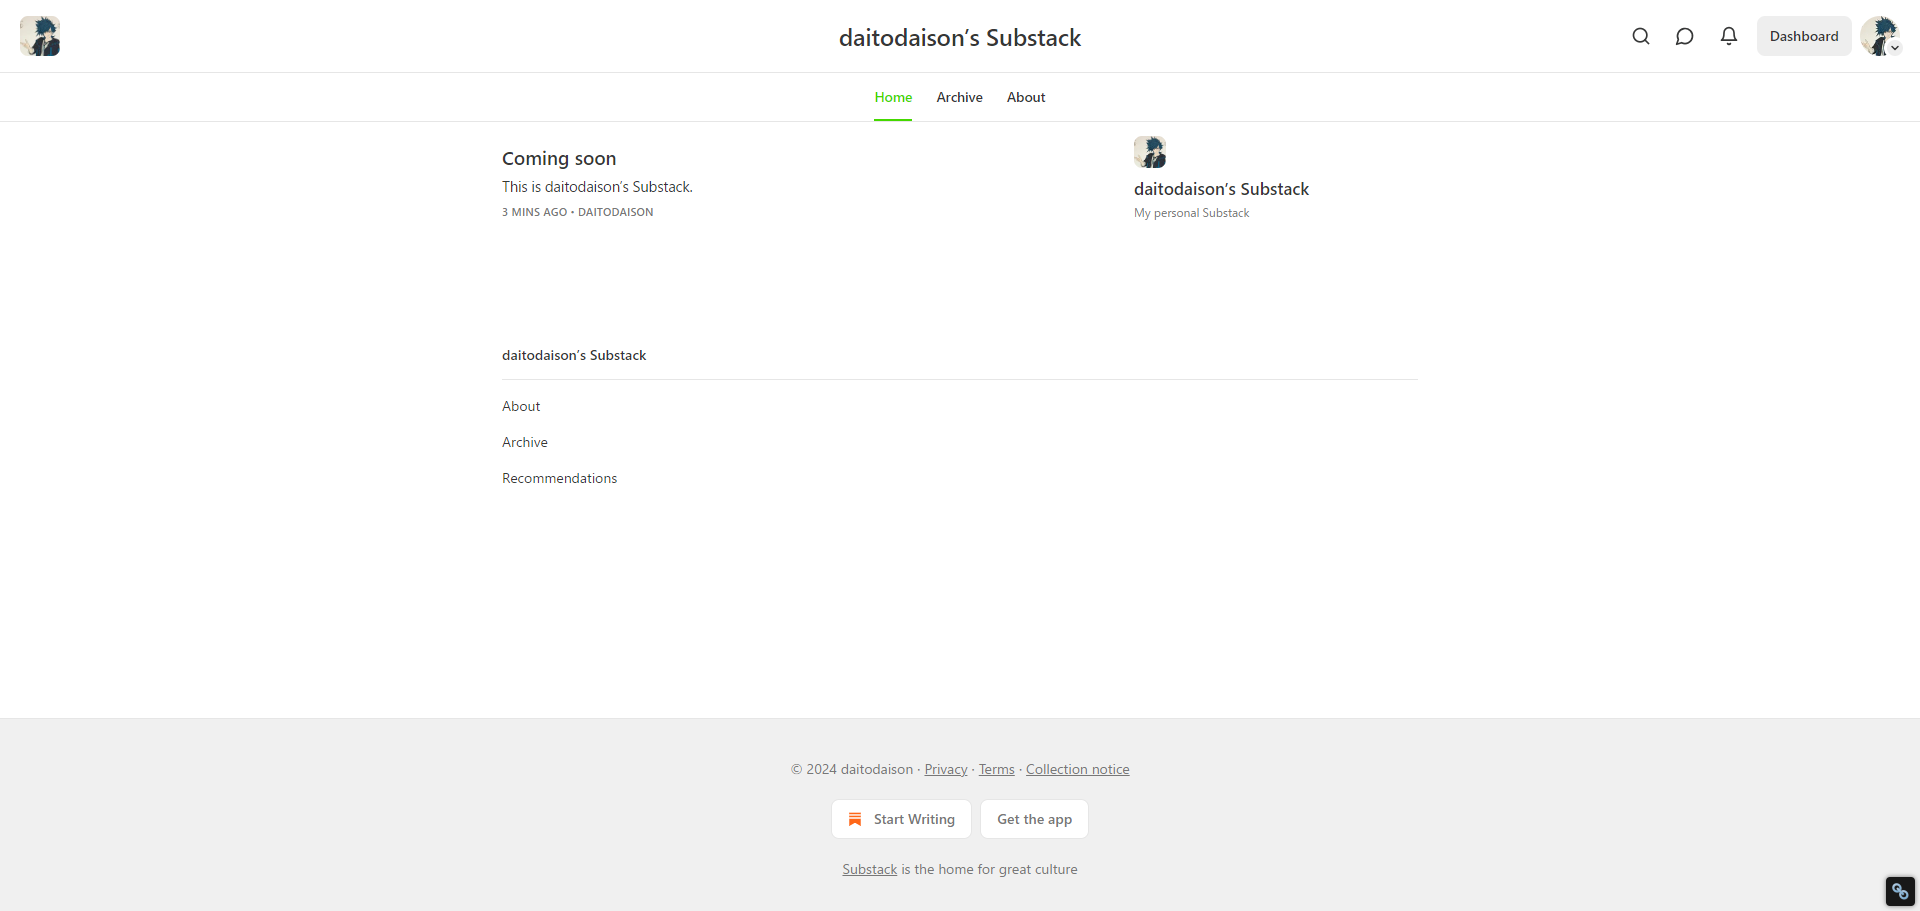The image size is (1920, 911).
Task: Open the search icon in header
Action: click(1641, 36)
